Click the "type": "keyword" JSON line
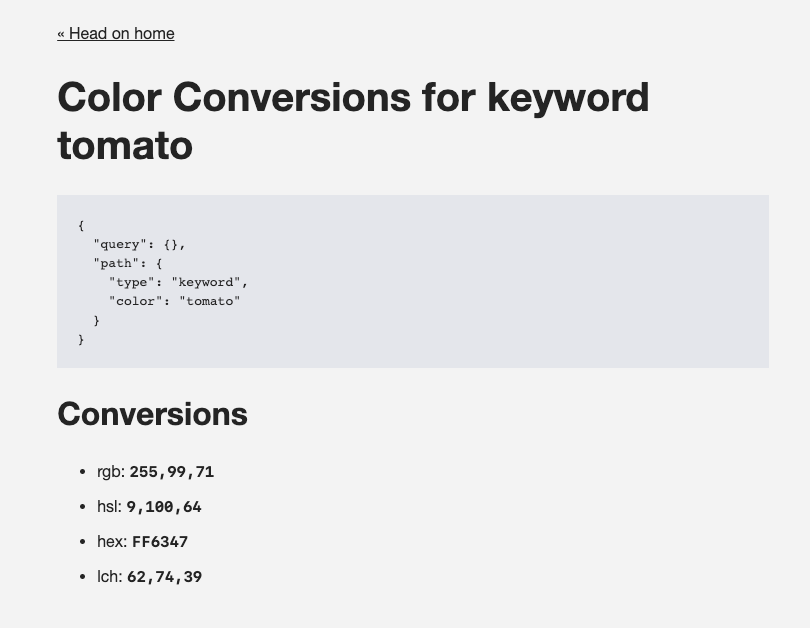Image resolution: width=810 pixels, height=628 pixels. coord(178,282)
